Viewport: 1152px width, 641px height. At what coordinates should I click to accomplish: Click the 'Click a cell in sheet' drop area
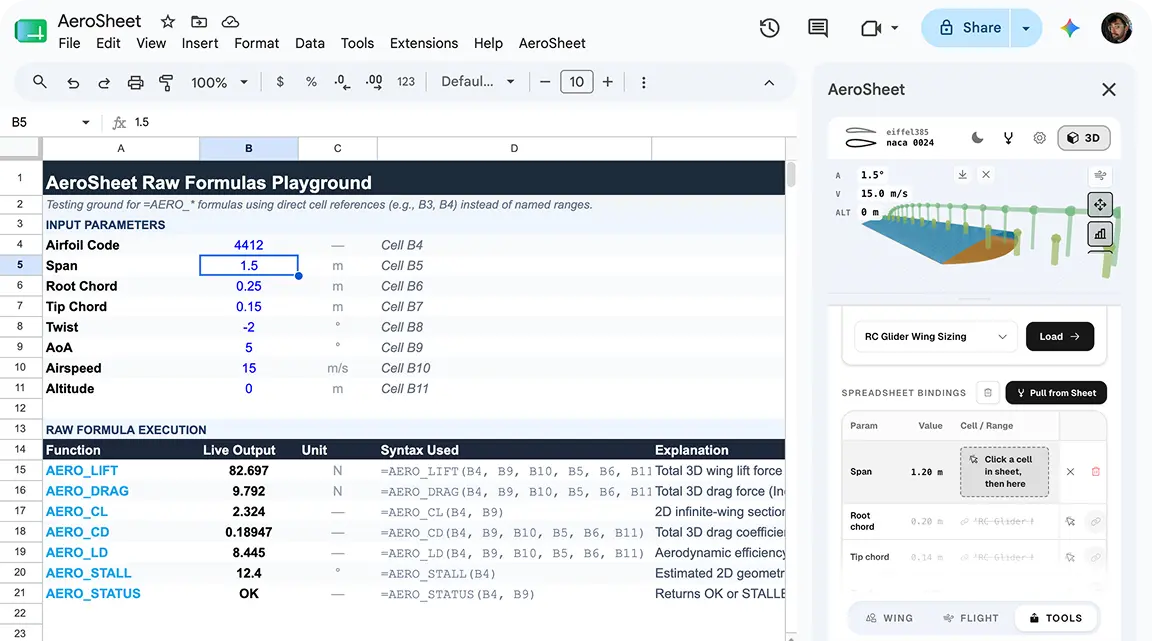[x=1004, y=472]
